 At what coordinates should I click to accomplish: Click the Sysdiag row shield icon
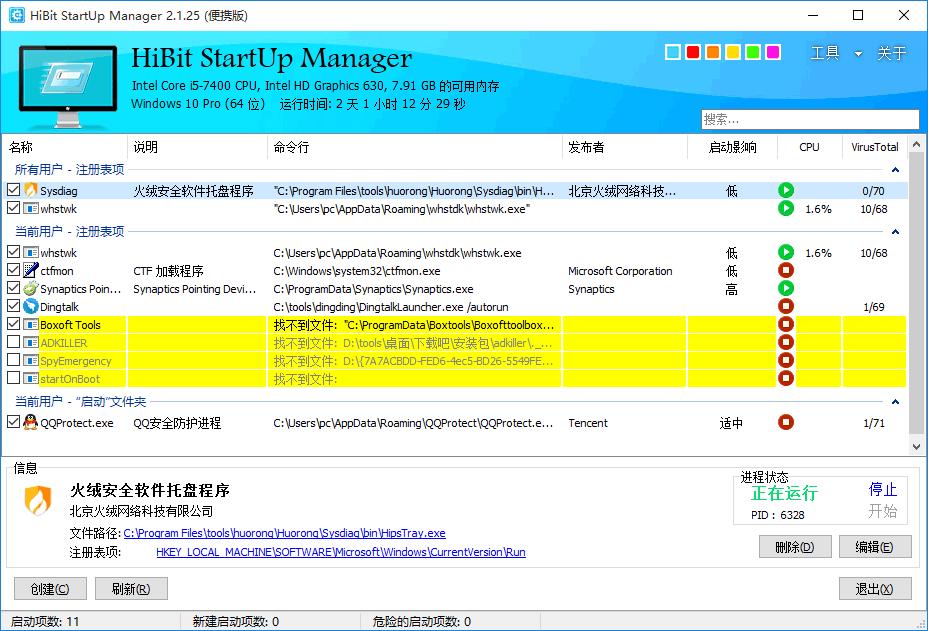tap(30, 191)
